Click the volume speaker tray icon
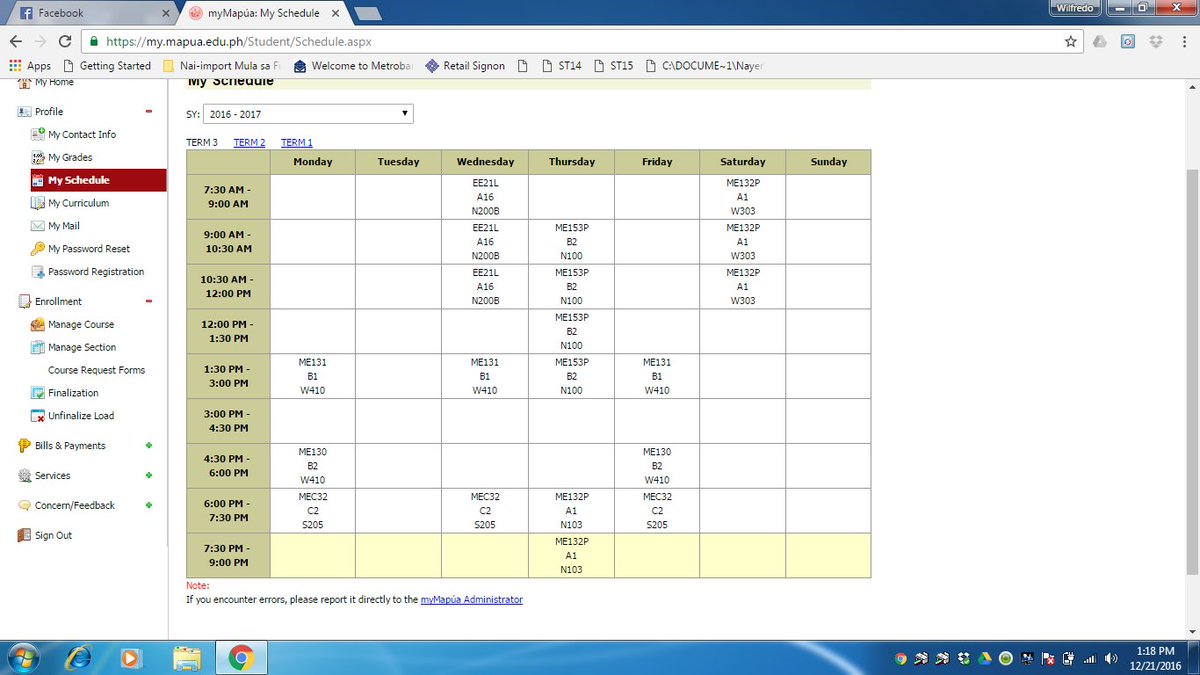The image size is (1200, 675). click(1112, 658)
